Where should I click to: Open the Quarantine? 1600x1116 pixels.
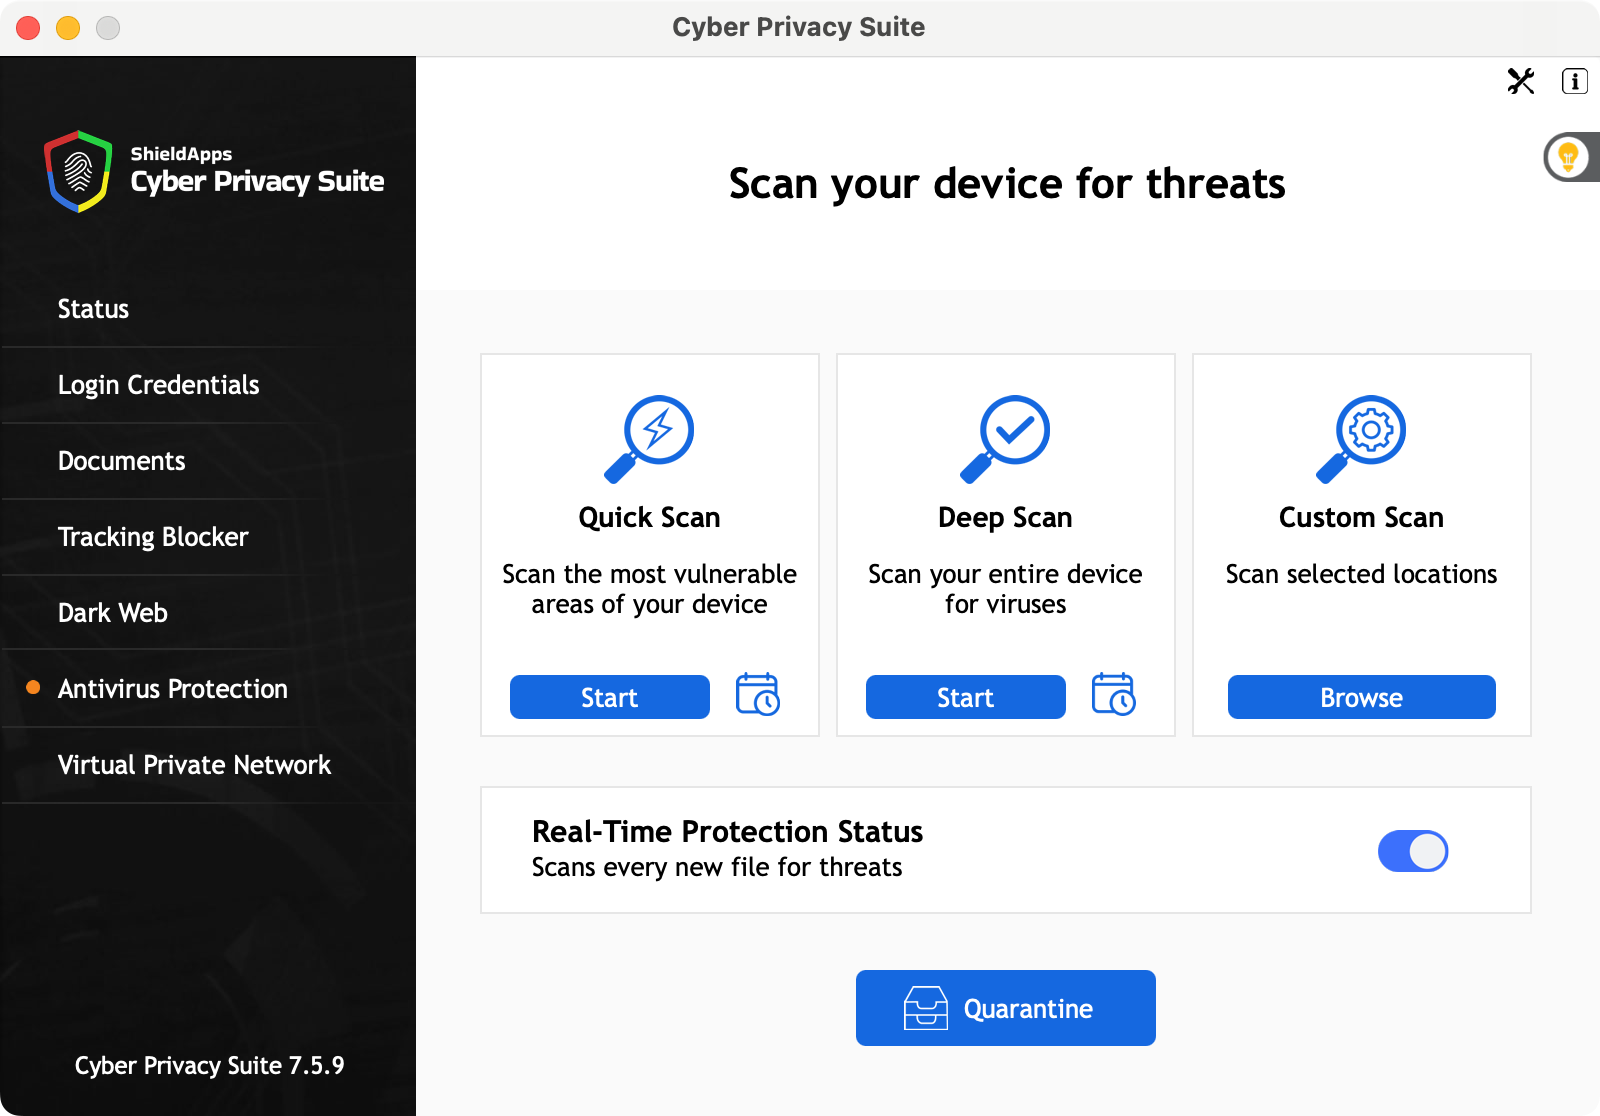pyautogui.click(x=1005, y=1008)
